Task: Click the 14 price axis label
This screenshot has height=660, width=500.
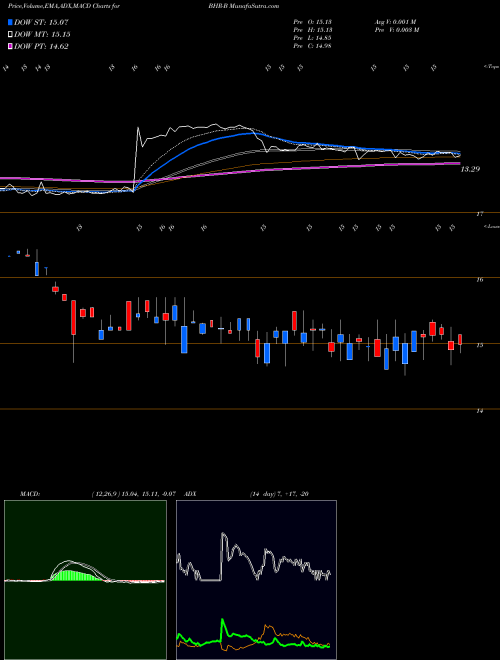Action: (x=480, y=411)
